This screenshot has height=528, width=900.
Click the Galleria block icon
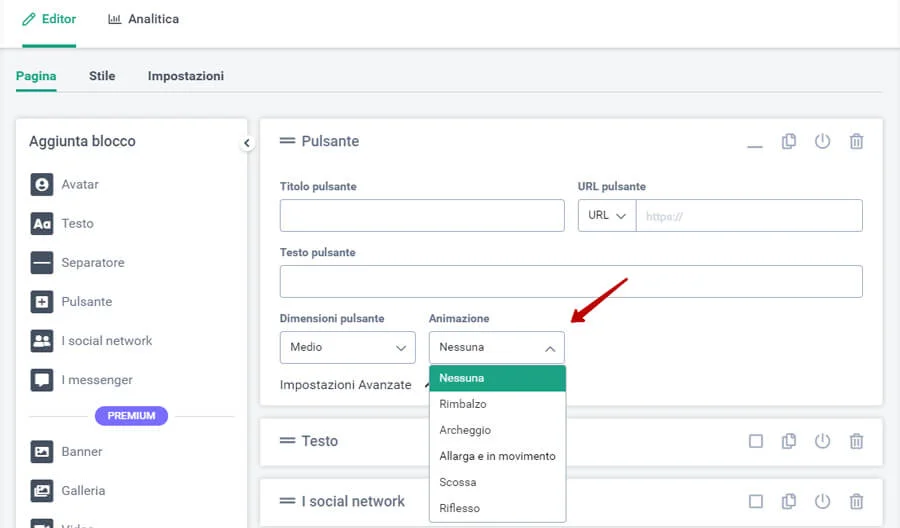pyautogui.click(x=41, y=491)
